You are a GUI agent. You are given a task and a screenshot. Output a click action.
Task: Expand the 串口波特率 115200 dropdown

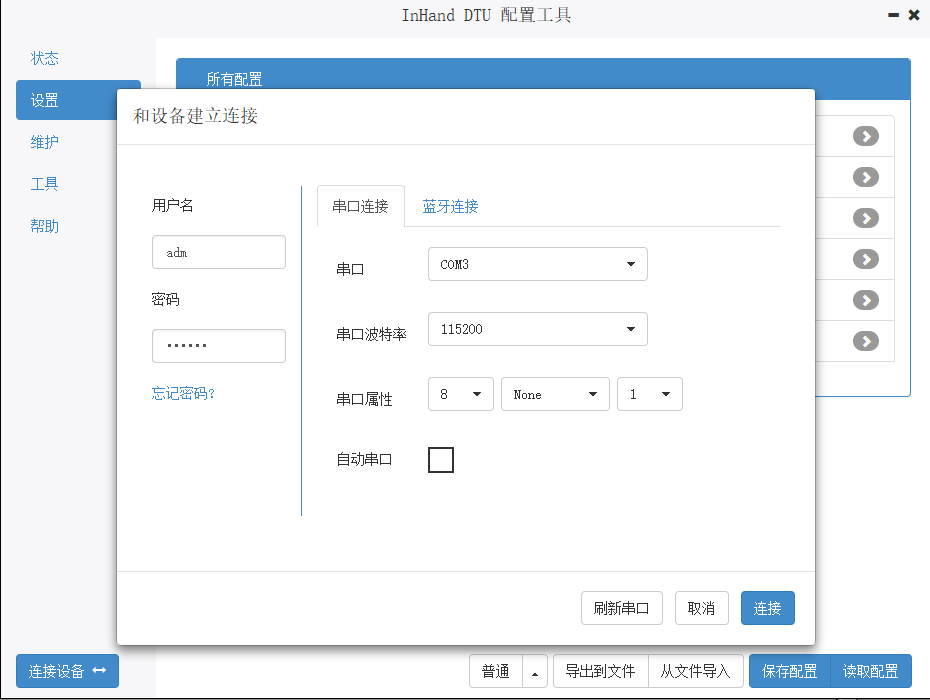click(x=537, y=329)
